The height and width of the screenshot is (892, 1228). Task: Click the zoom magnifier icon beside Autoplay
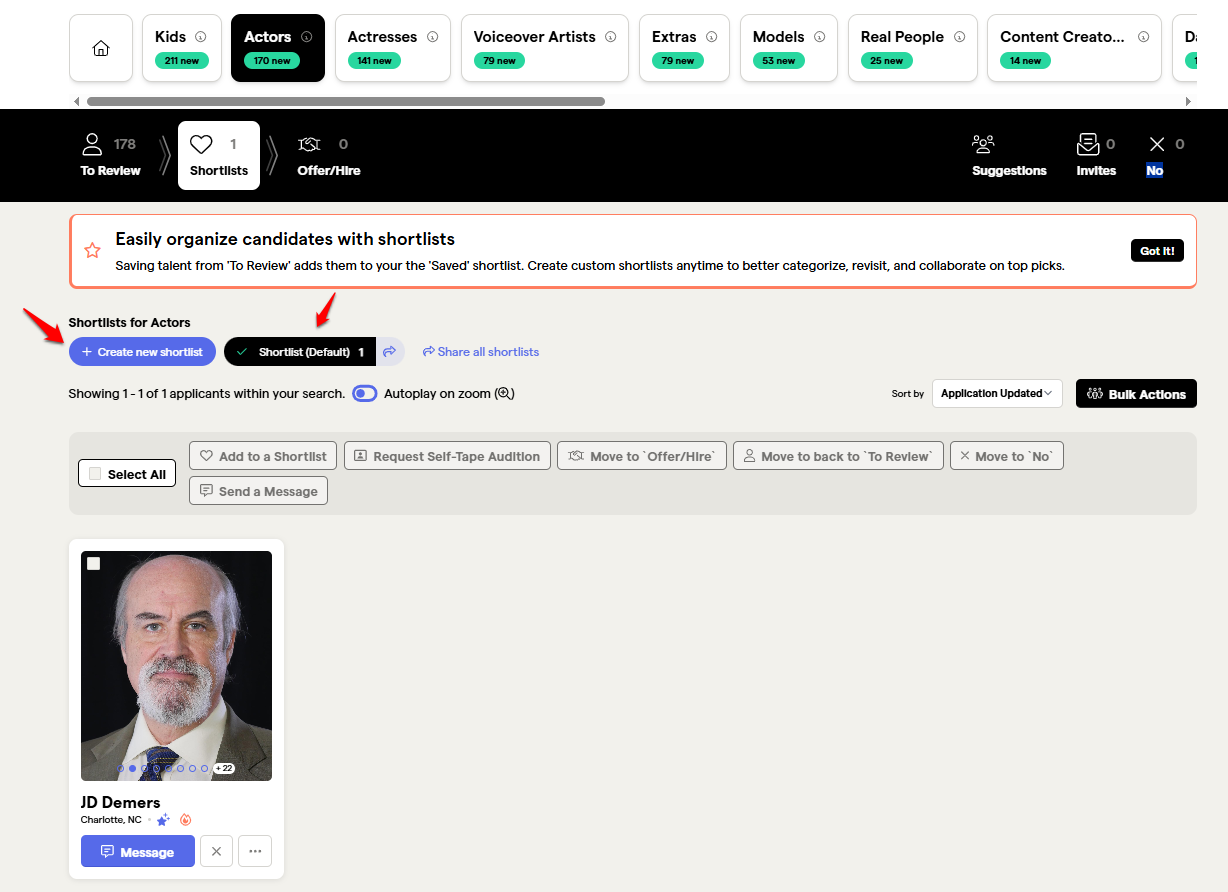(504, 394)
